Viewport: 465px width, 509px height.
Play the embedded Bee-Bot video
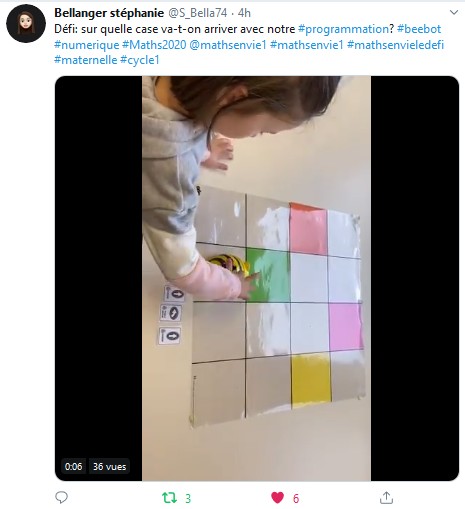(257, 278)
